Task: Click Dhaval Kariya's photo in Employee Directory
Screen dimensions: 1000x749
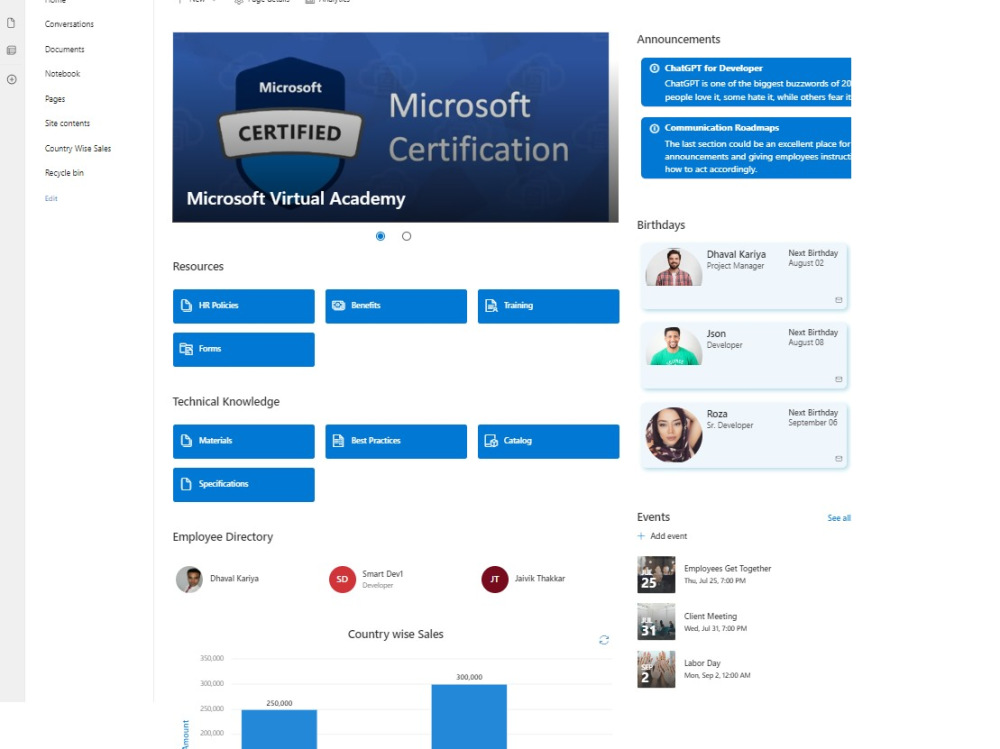Action: point(189,579)
